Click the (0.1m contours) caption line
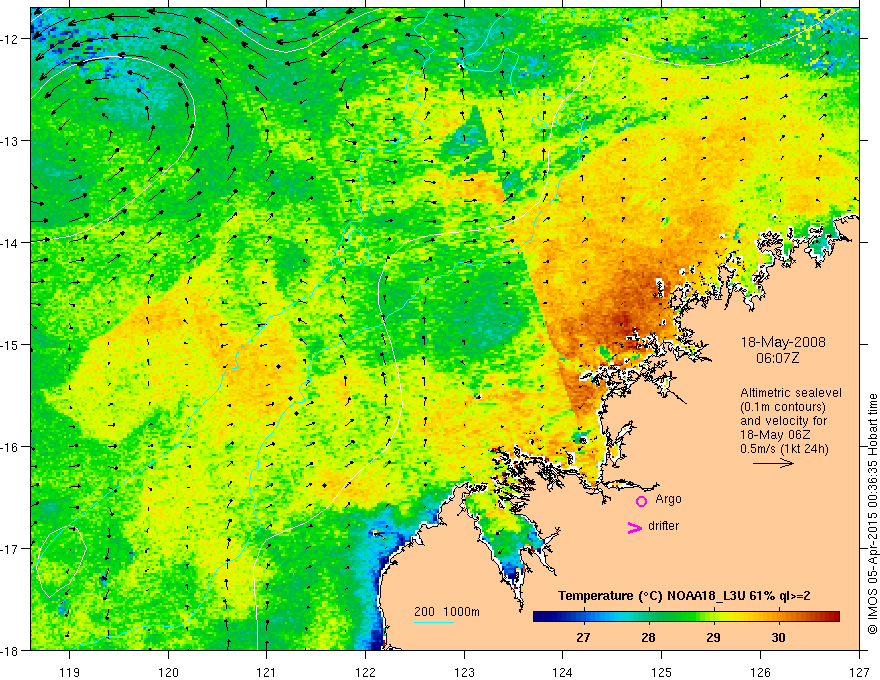 (x=783, y=407)
